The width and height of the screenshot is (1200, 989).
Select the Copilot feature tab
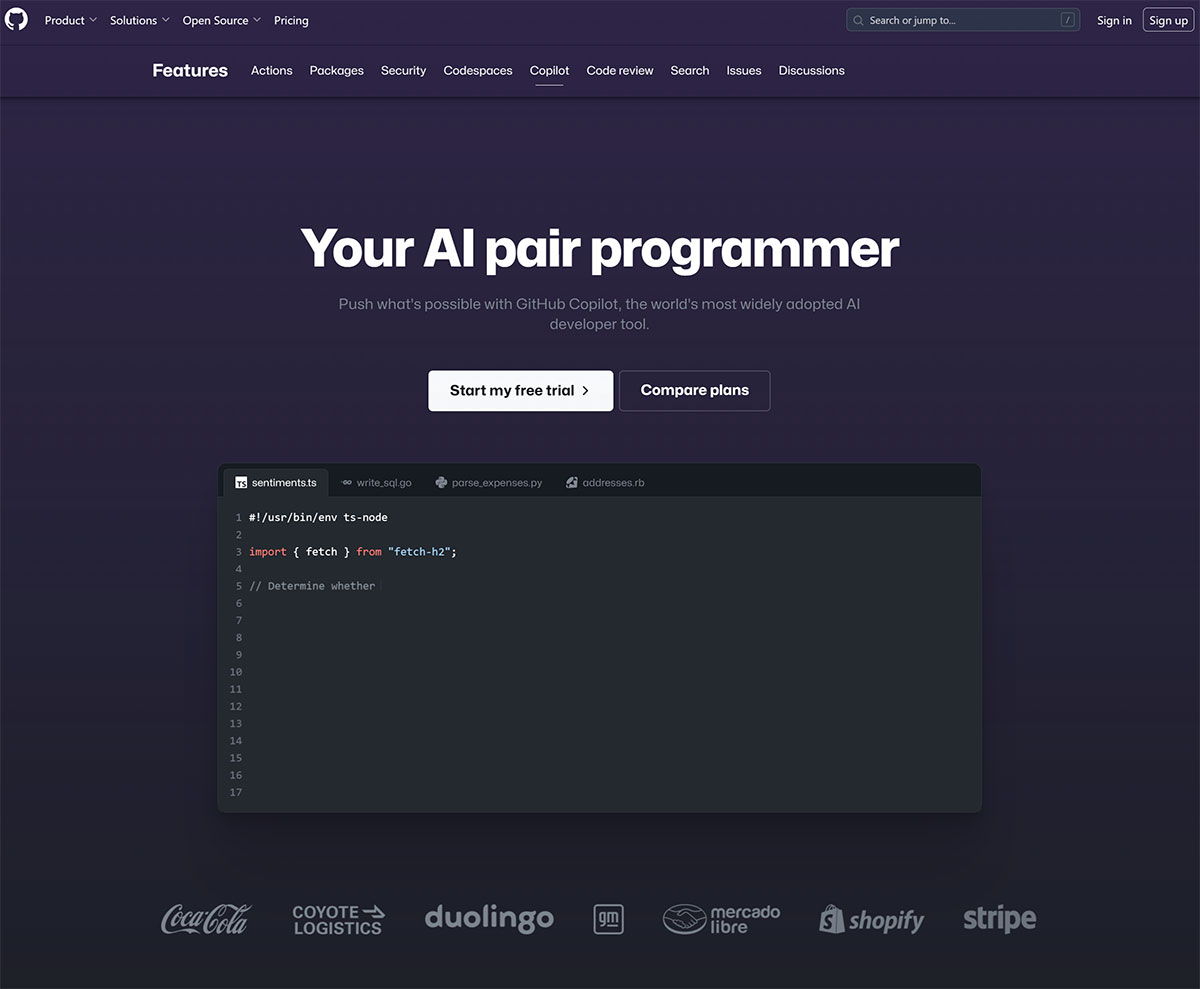(x=550, y=71)
